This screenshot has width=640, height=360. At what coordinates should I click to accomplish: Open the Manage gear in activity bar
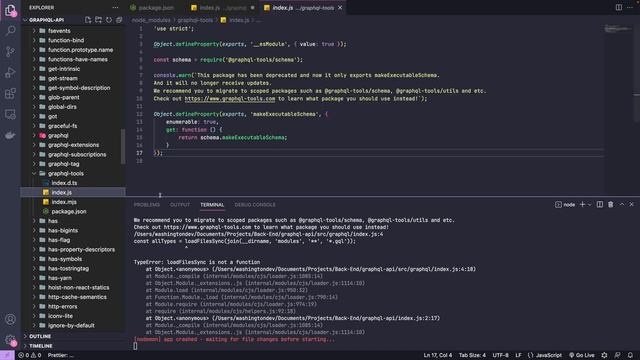[x=10, y=340]
